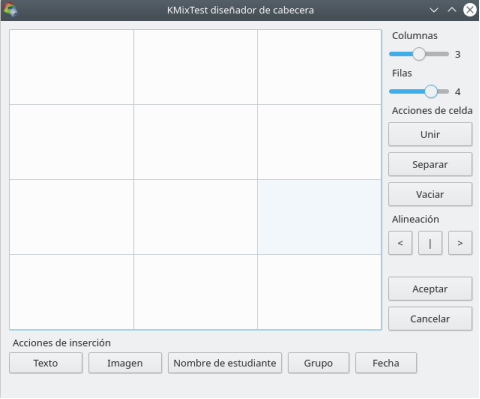Screen dimensions: 480x399
Task: Click the Columnas slider handle
Action: tap(419, 54)
